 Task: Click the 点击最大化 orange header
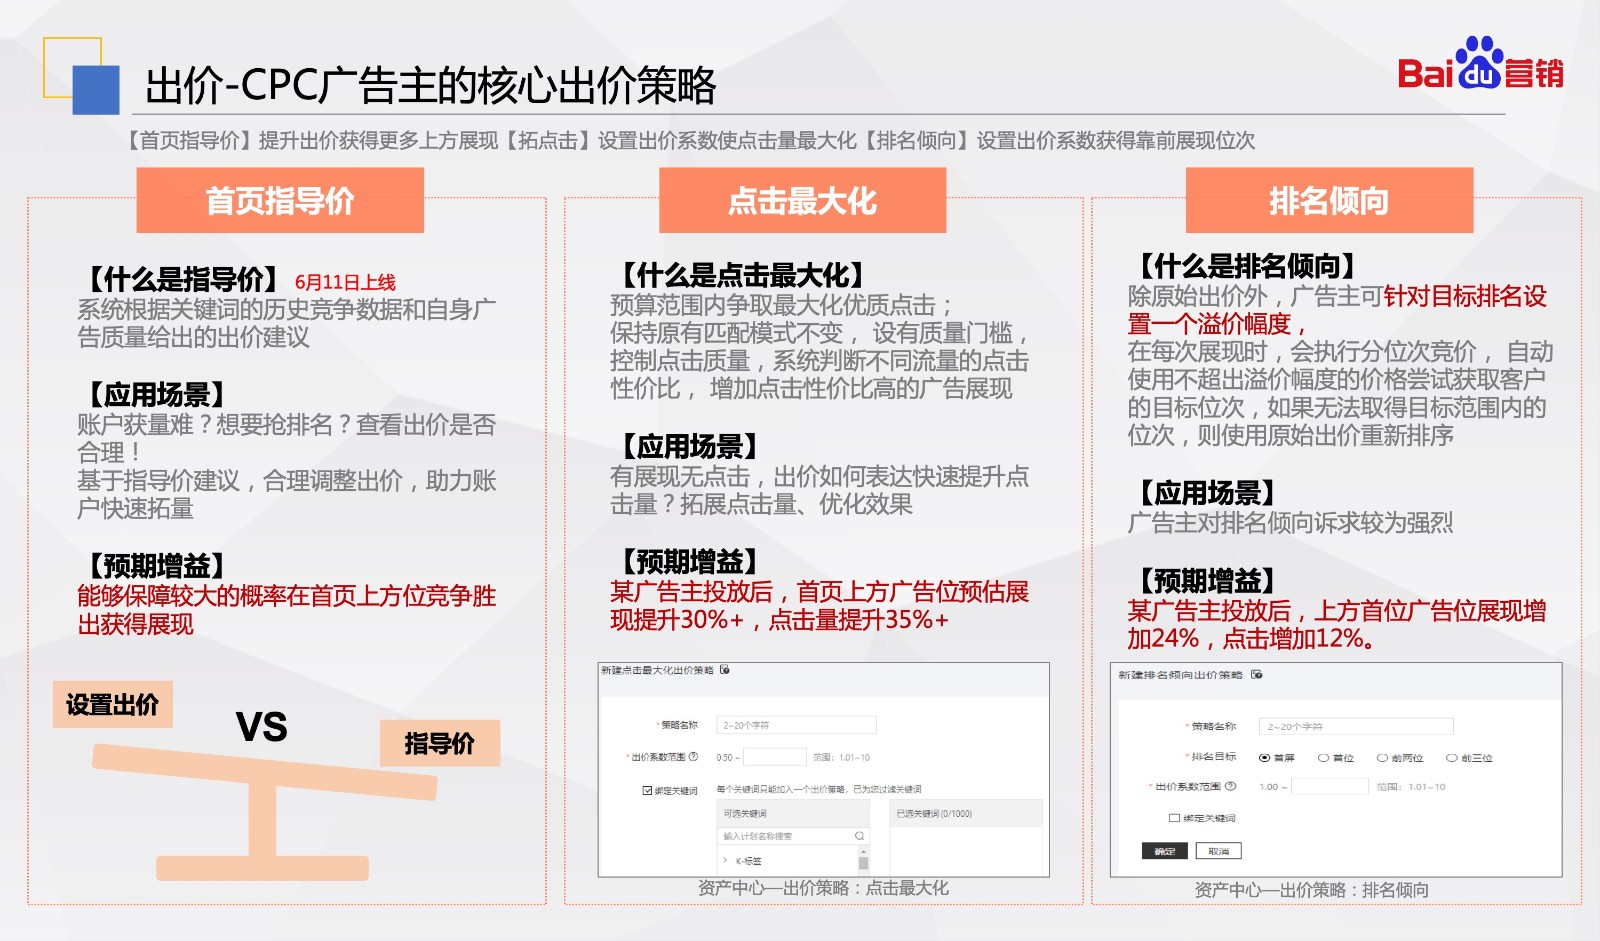(x=802, y=200)
